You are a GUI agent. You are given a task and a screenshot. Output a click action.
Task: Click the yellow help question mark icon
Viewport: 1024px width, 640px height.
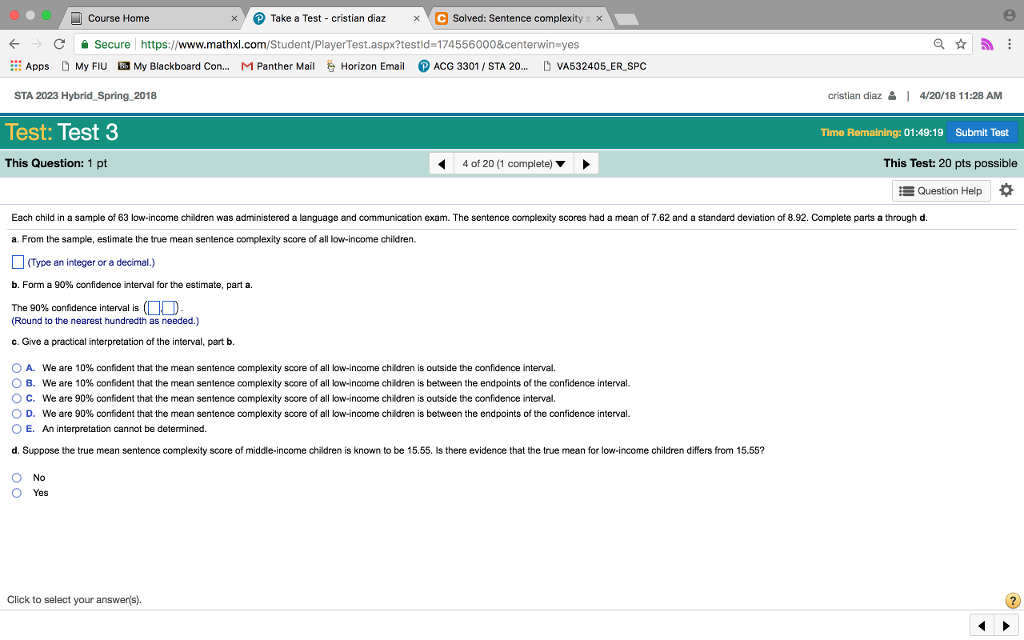pos(1012,600)
